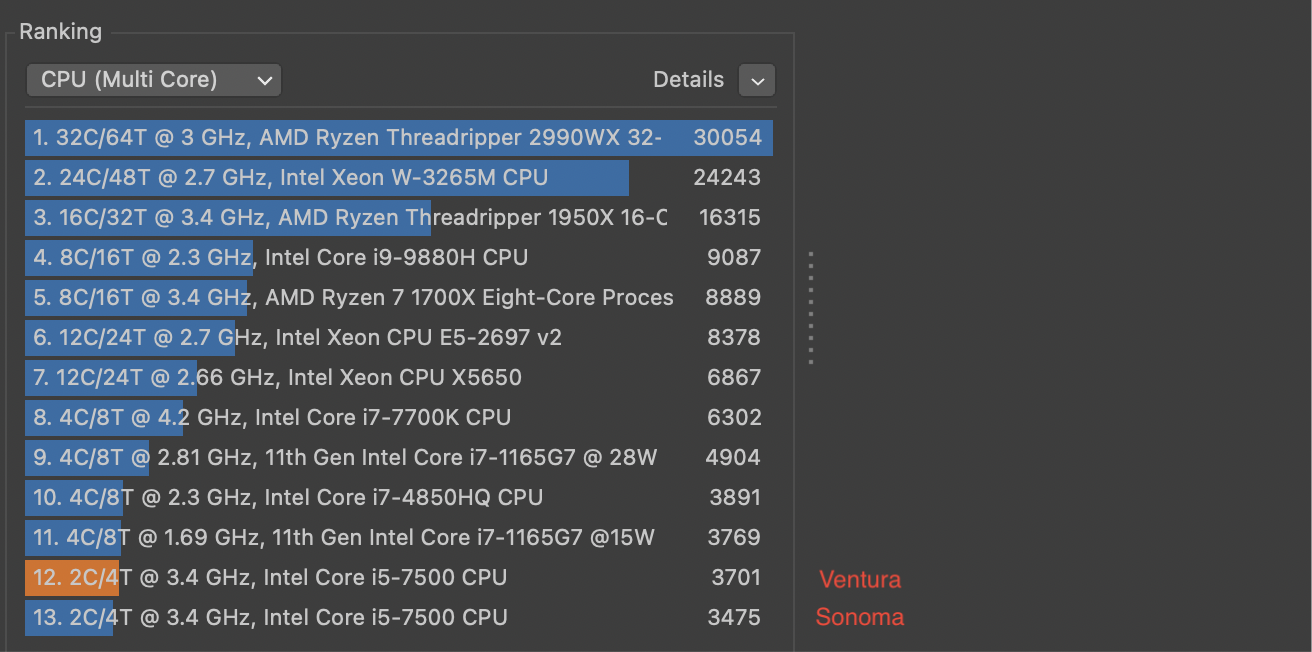The height and width of the screenshot is (652, 1312).
Task: Expand the Details chevron button
Action: (757, 80)
